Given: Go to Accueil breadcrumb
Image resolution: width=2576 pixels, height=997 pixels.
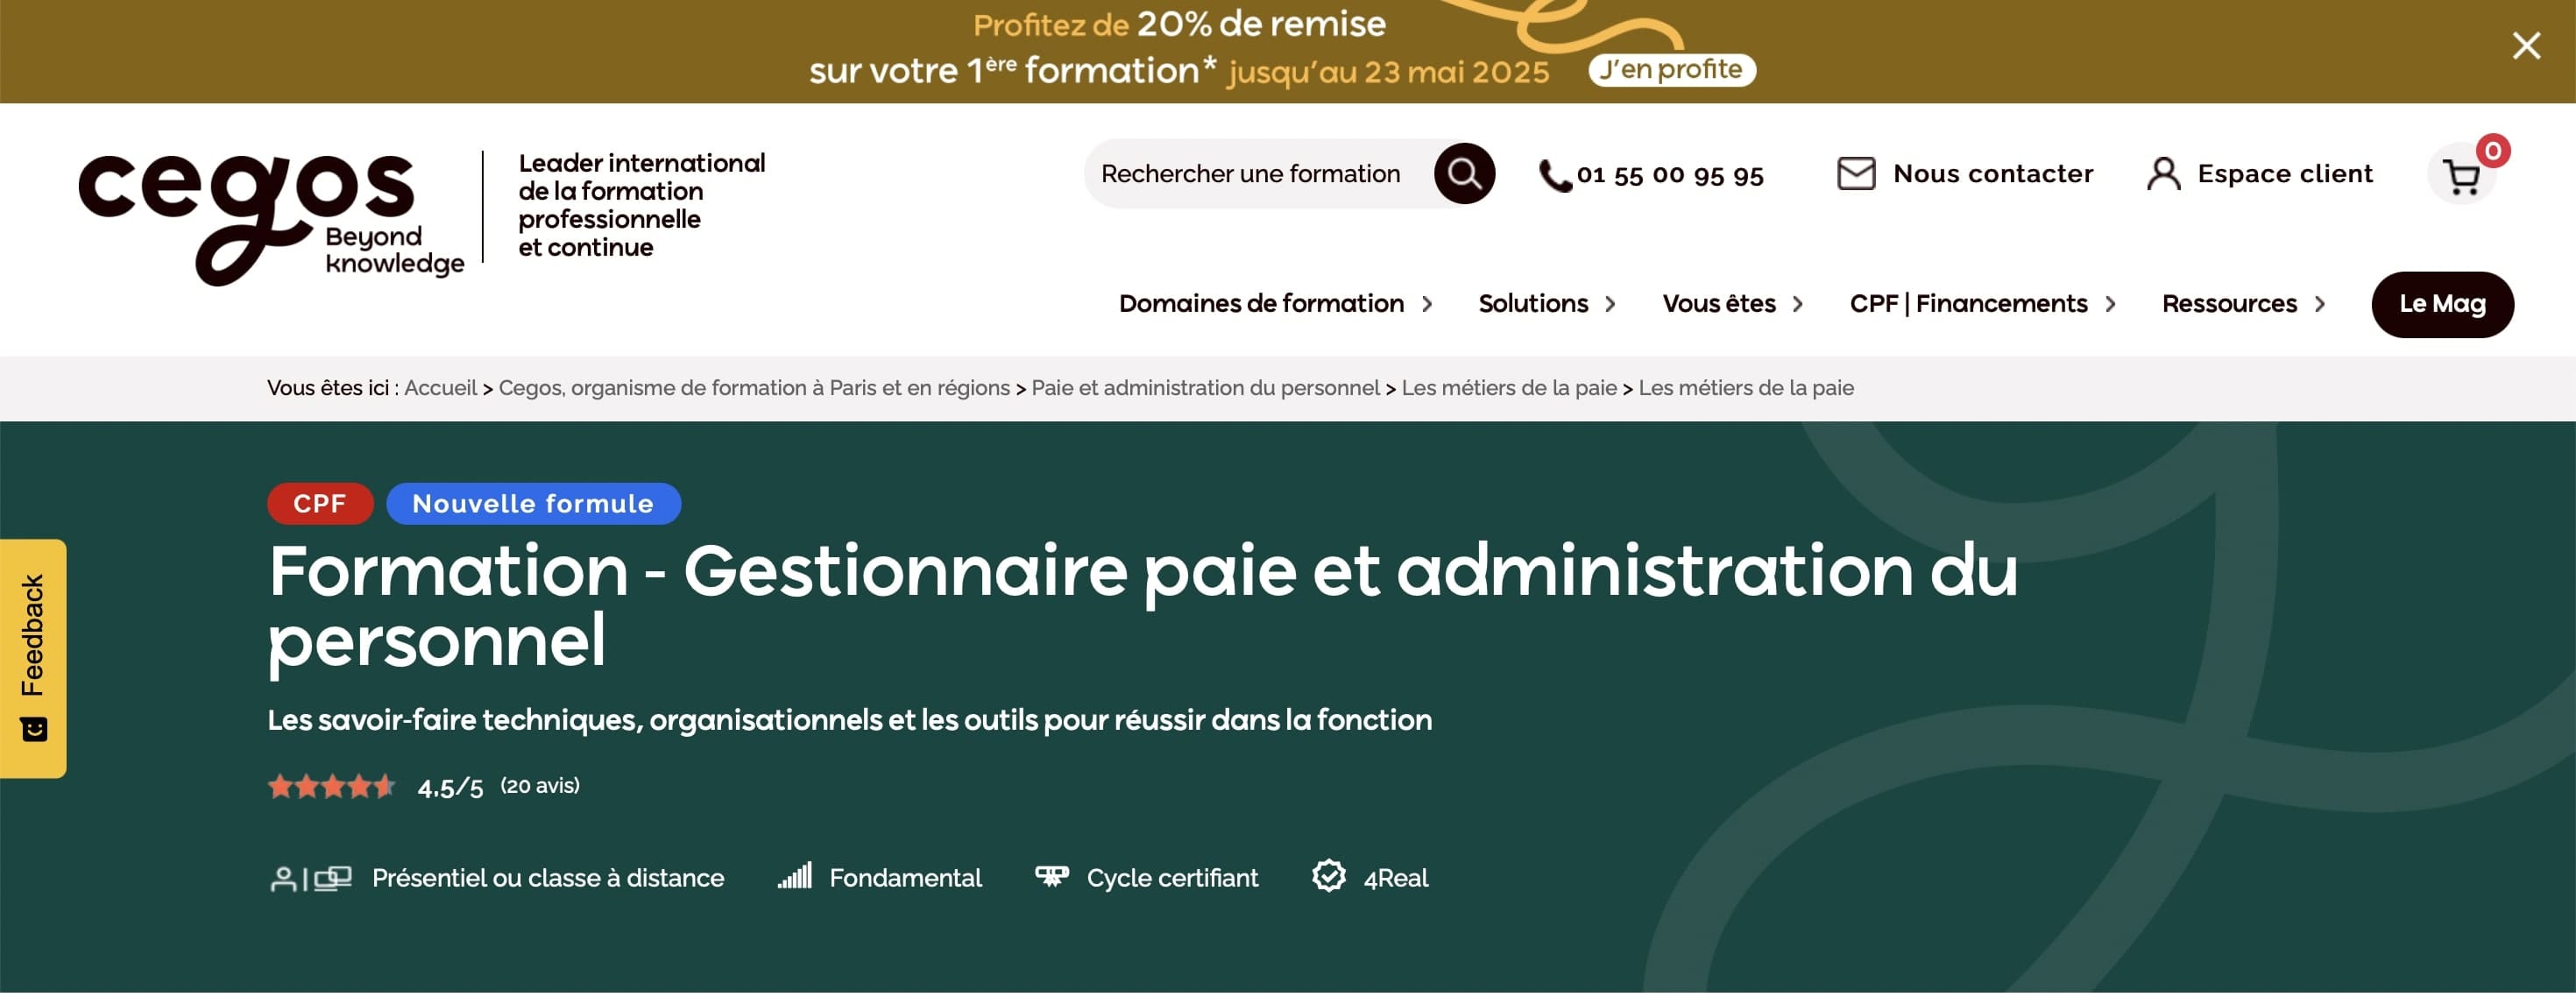Looking at the screenshot, I should [440, 388].
